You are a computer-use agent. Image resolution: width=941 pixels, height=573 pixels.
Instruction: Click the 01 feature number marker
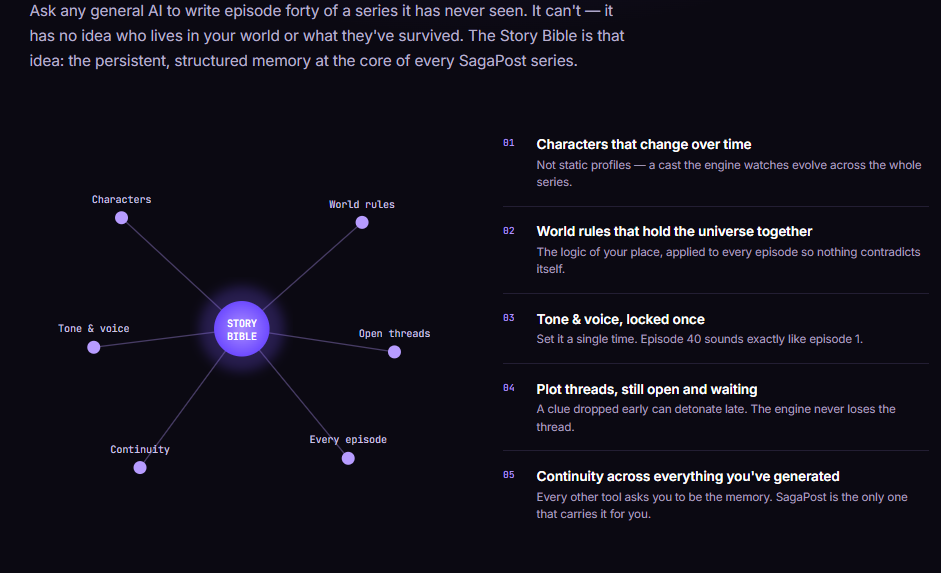[x=508, y=143]
